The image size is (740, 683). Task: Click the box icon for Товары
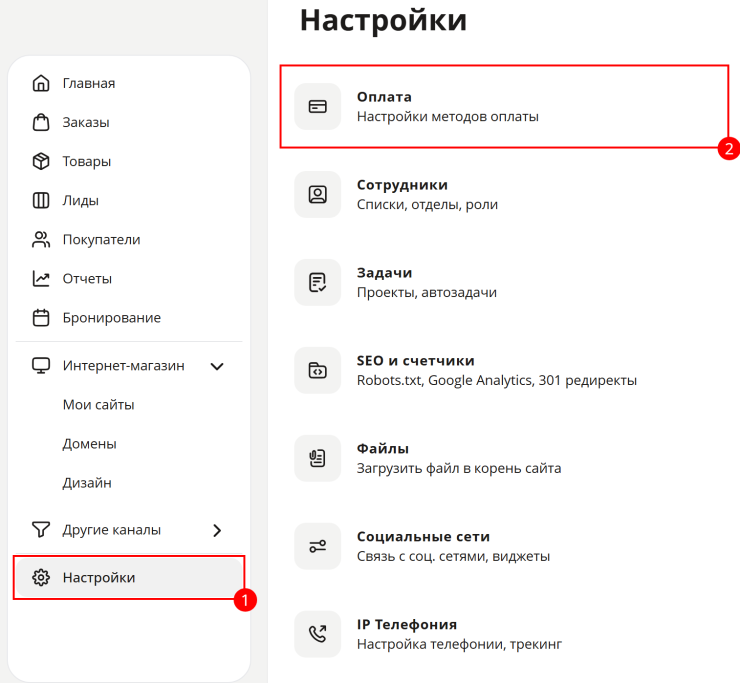pos(41,161)
